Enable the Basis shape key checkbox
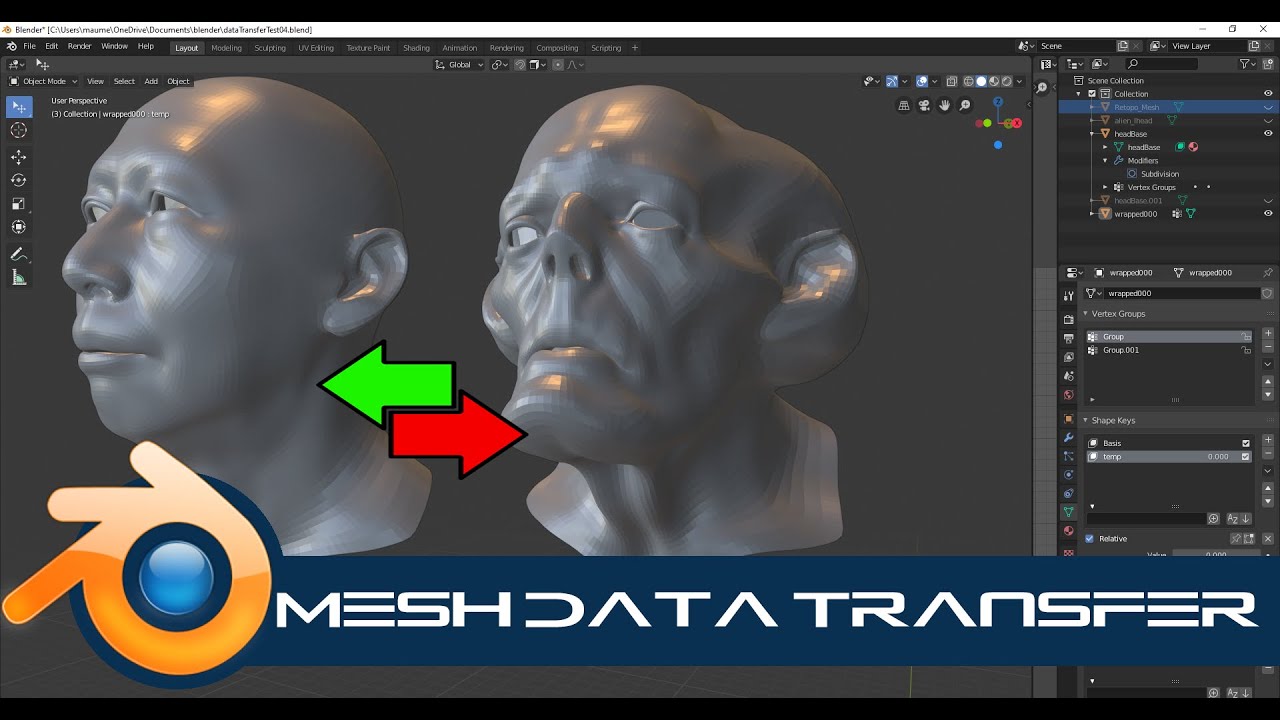 (x=1246, y=443)
